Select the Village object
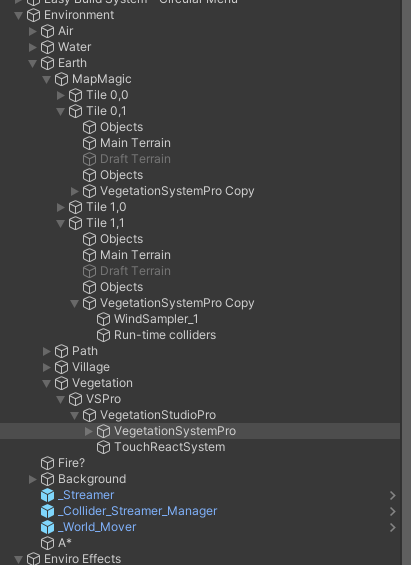Image resolution: width=411 pixels, height=565 pixels. [91, 367]
